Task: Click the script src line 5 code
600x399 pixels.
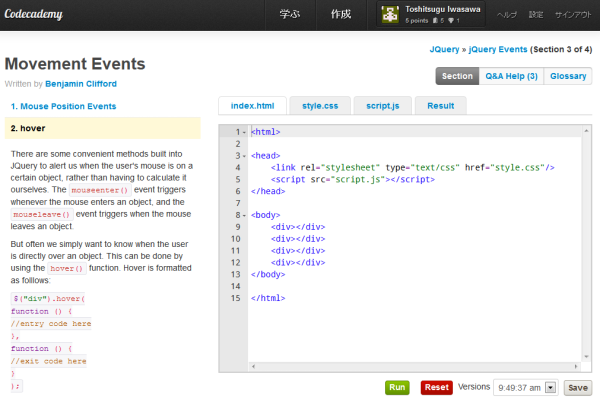Action: [x=353, y=179]
